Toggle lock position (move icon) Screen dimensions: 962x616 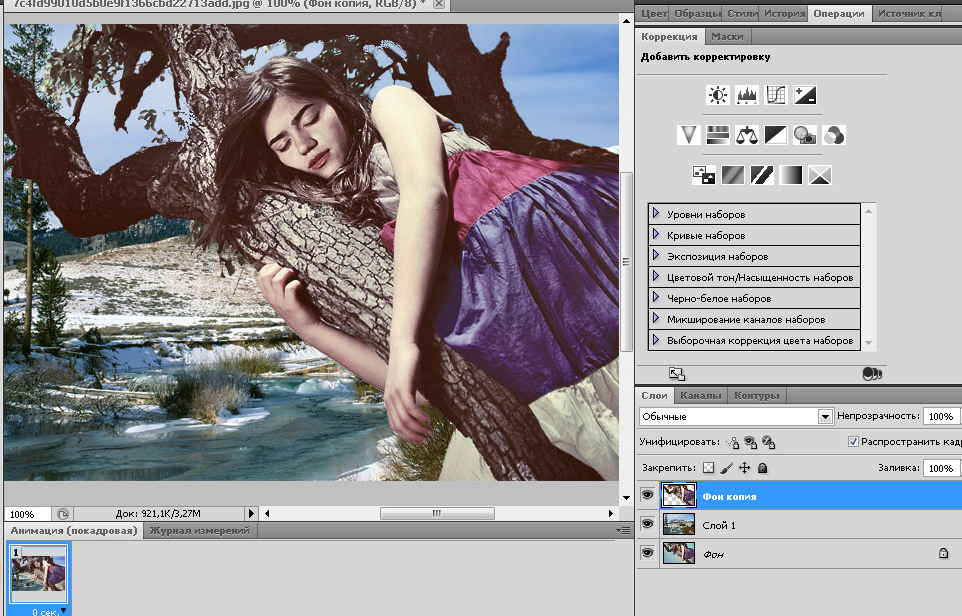(744, 468)
